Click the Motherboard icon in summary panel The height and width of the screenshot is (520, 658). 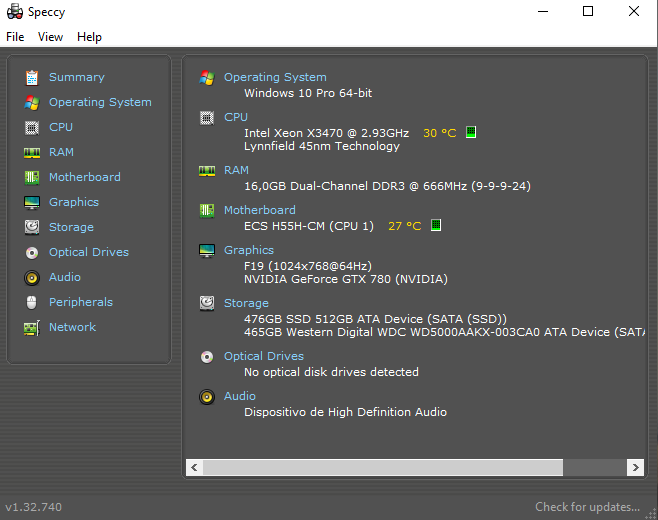207,211
